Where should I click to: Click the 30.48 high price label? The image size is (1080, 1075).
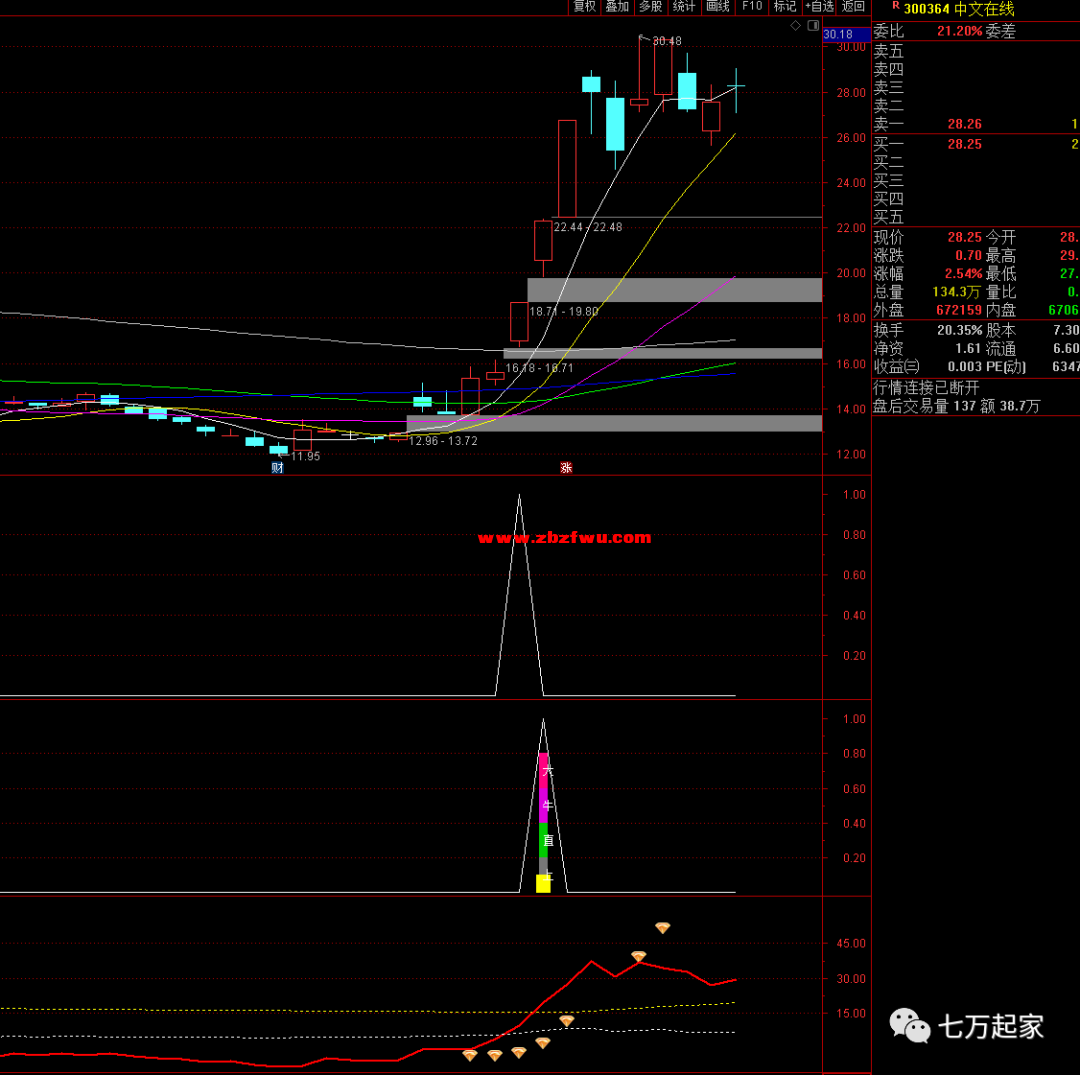point(666,41)
